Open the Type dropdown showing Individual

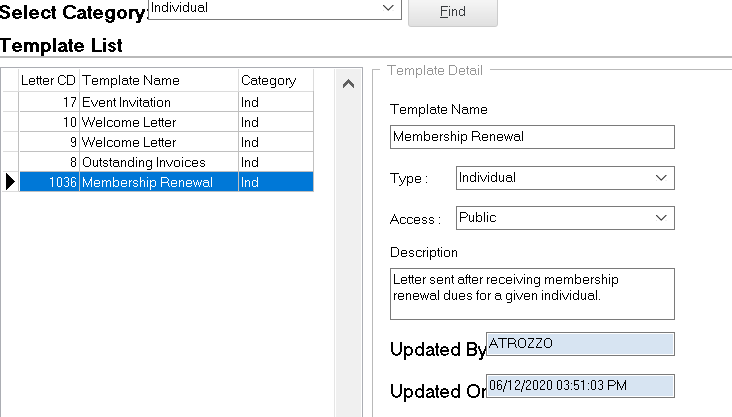pyautogui.click(x=565, y=178)
